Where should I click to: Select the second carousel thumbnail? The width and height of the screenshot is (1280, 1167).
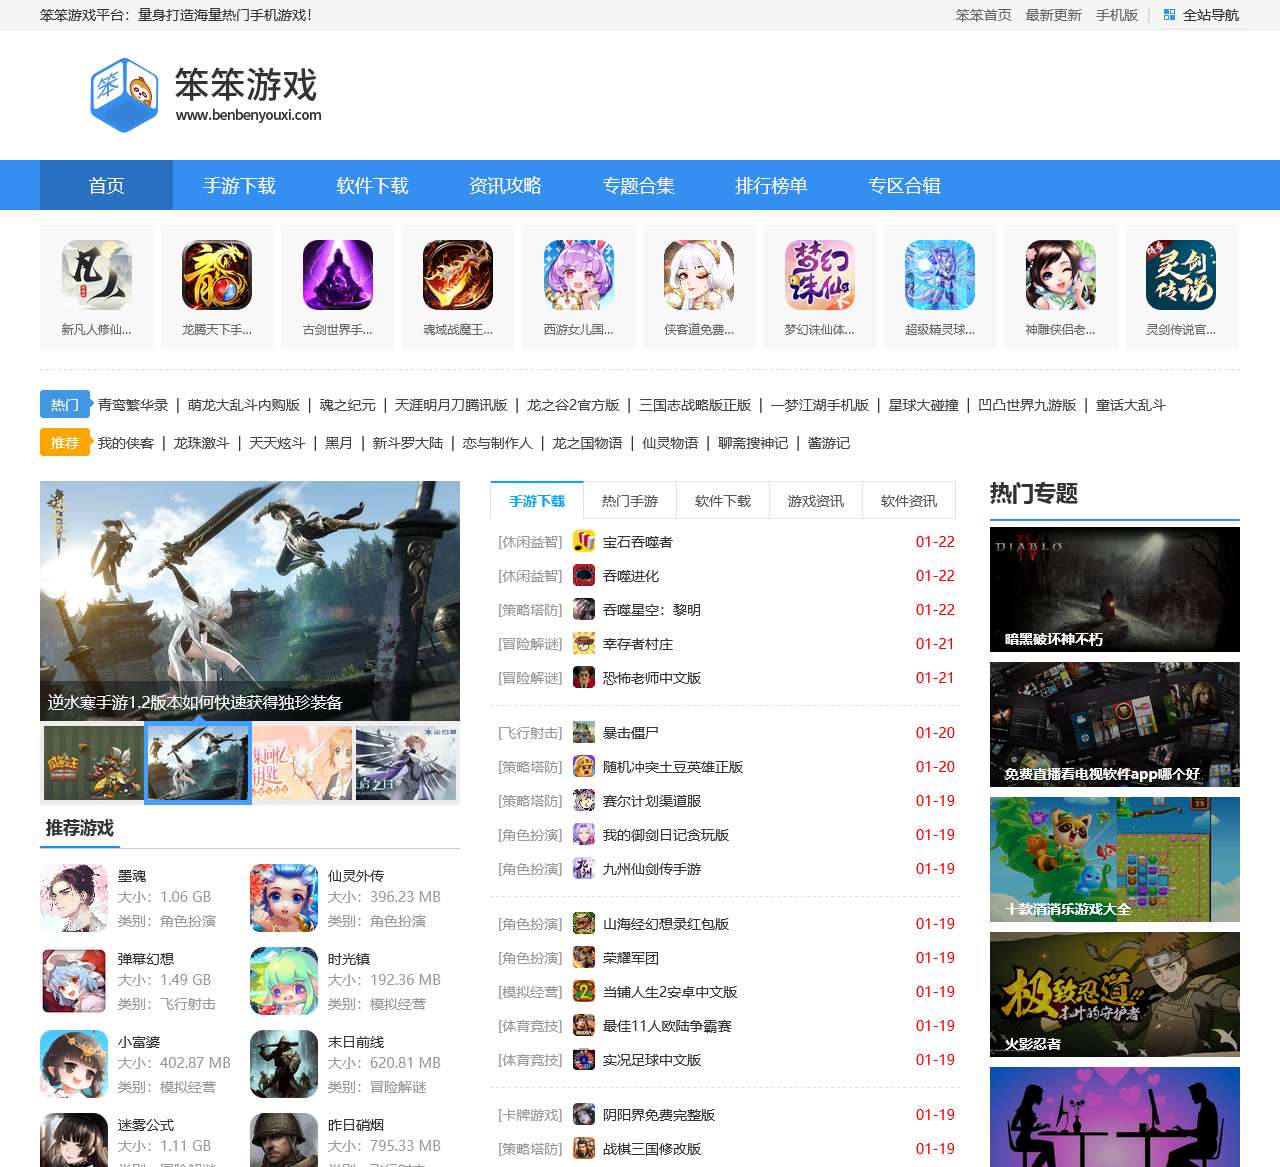pos(198,762)
